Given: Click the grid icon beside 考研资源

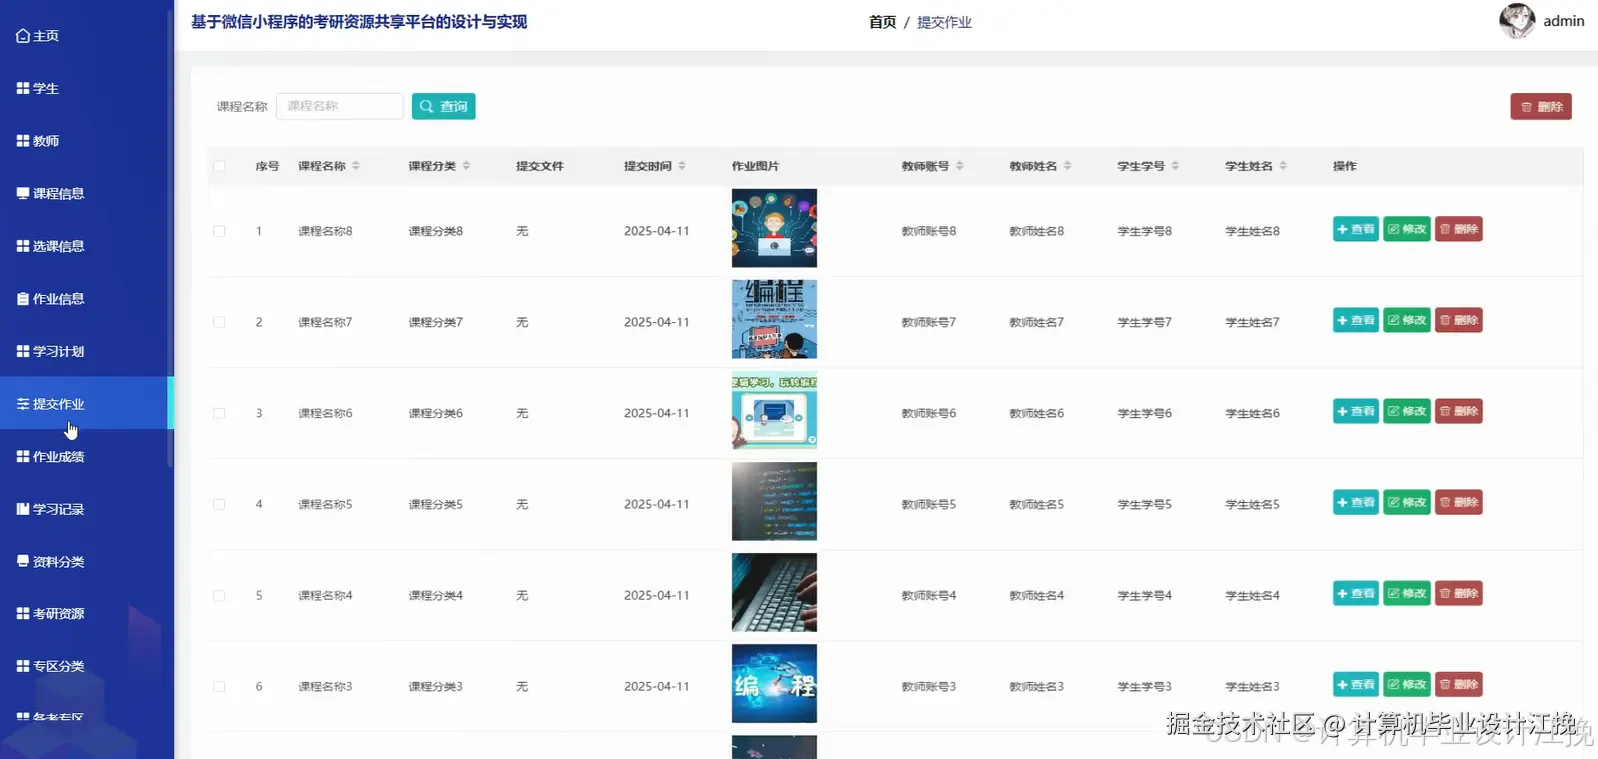Looking at the screenshot, I should point(23,613).
